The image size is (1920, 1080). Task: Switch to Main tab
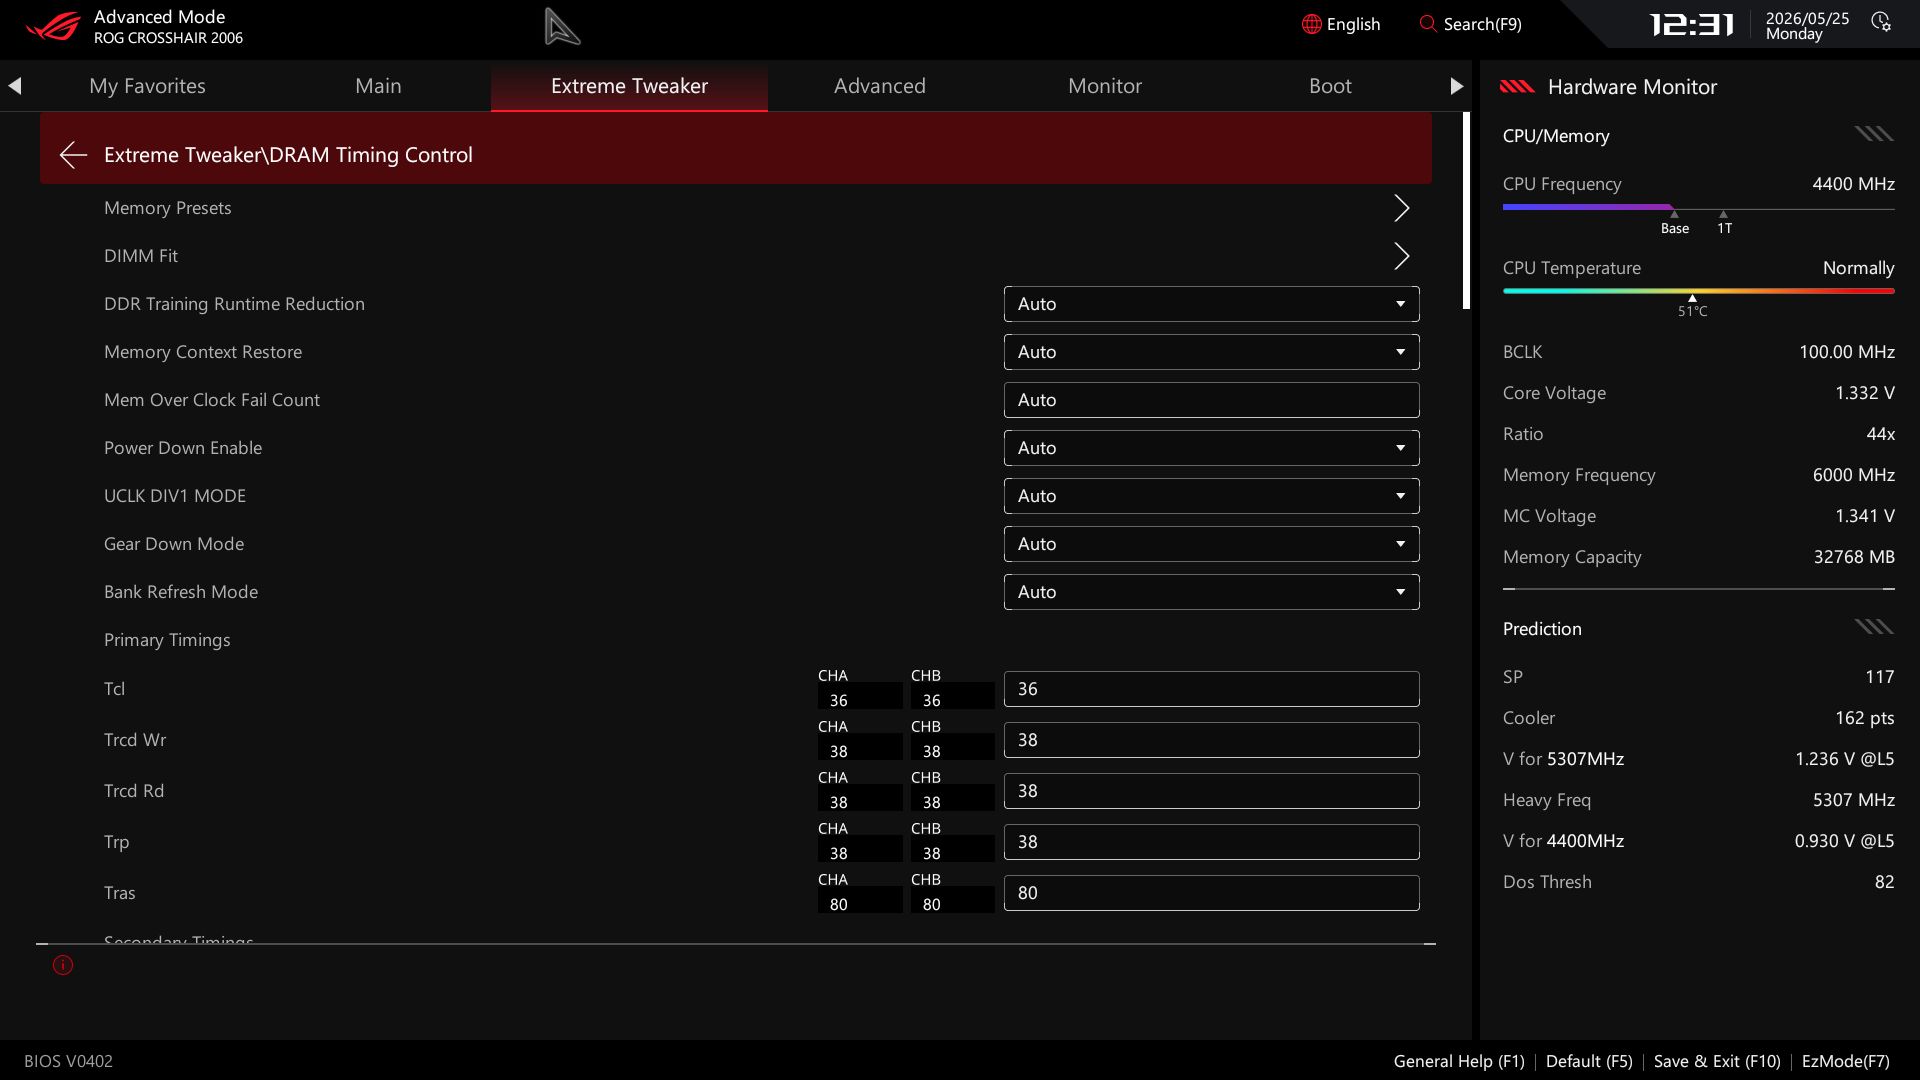378,86
